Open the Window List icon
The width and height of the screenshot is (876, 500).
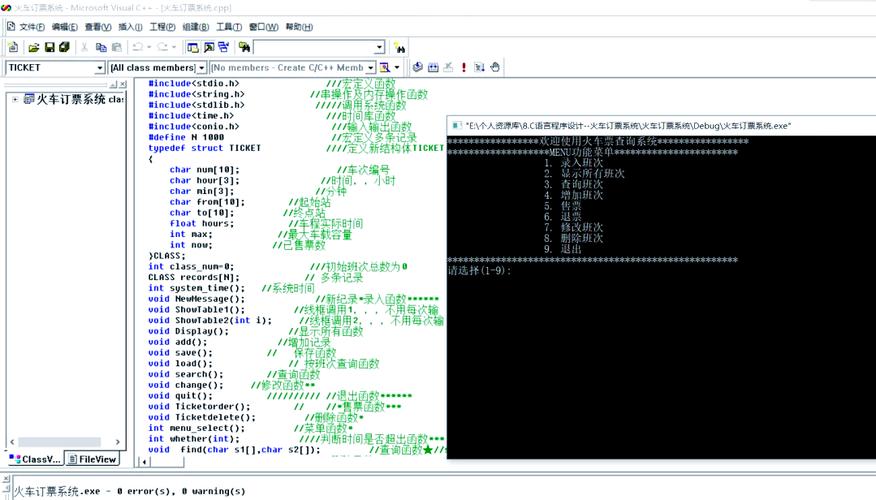pyautogui.click(x=223, y=47)
